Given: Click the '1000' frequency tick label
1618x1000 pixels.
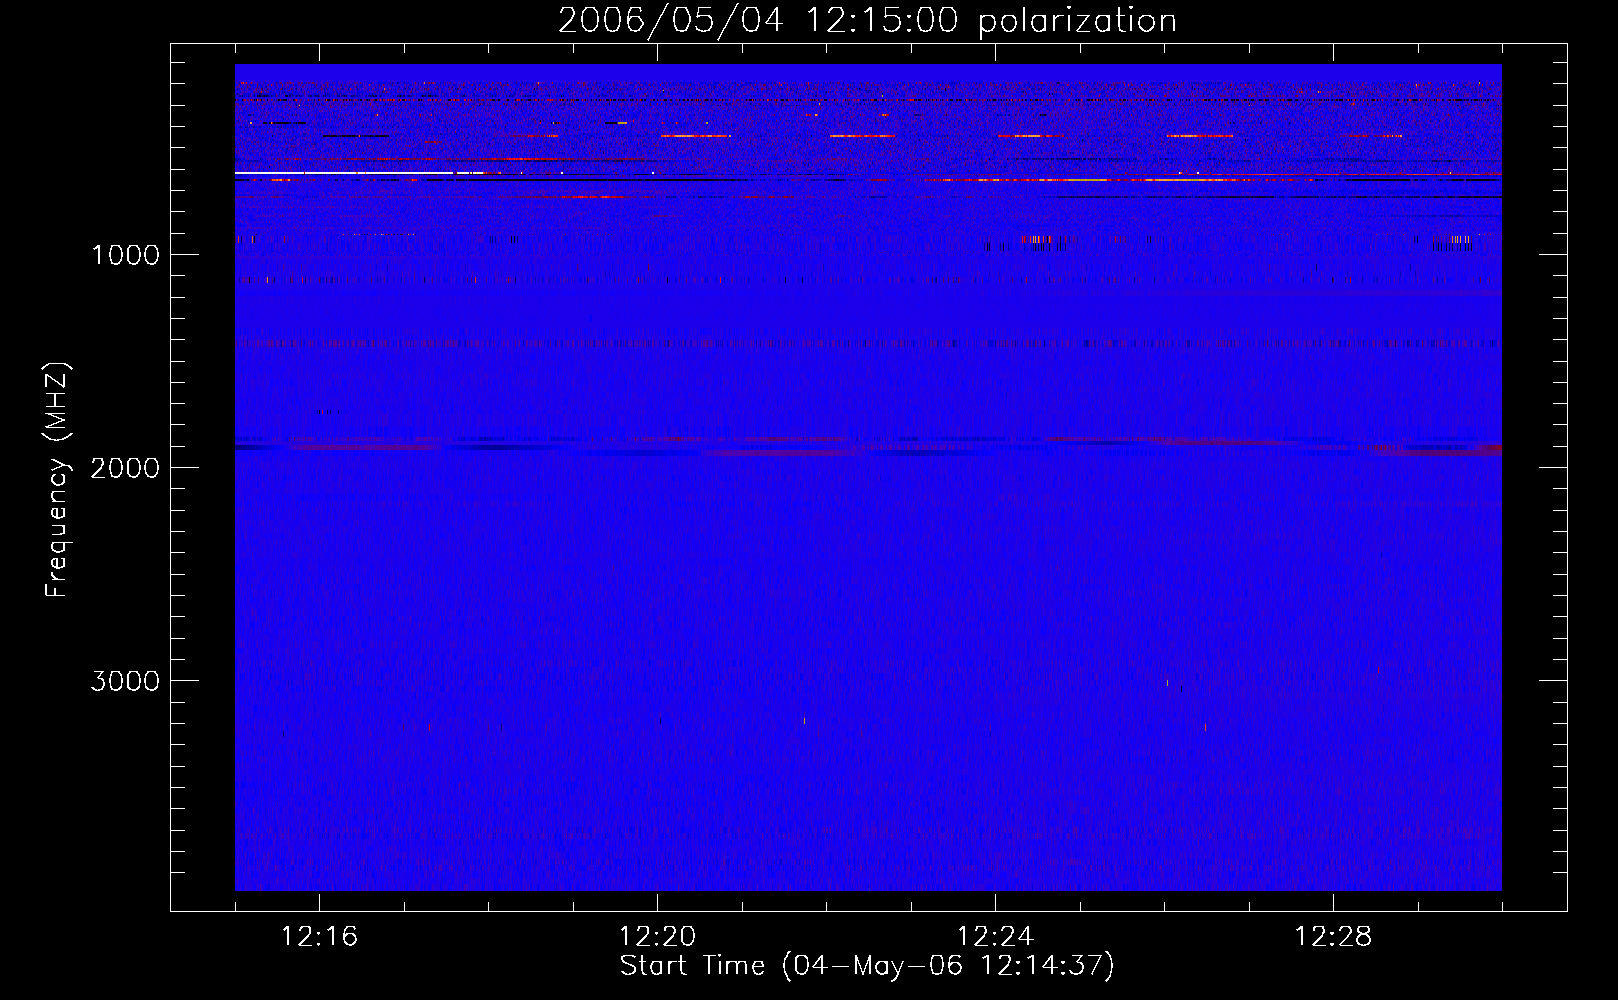Looking at the screenshot, I should pos(125,255).
